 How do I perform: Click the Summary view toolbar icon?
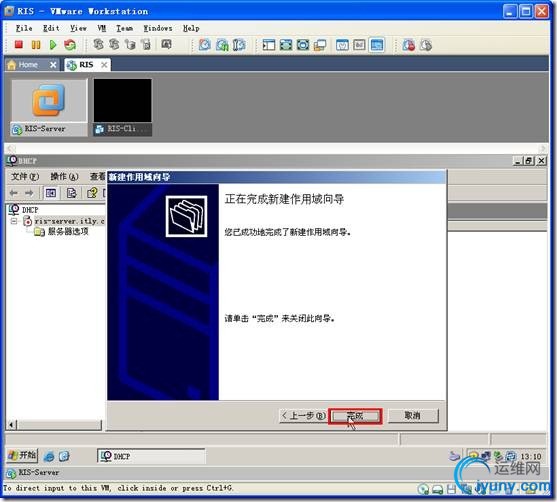point(342,45)
